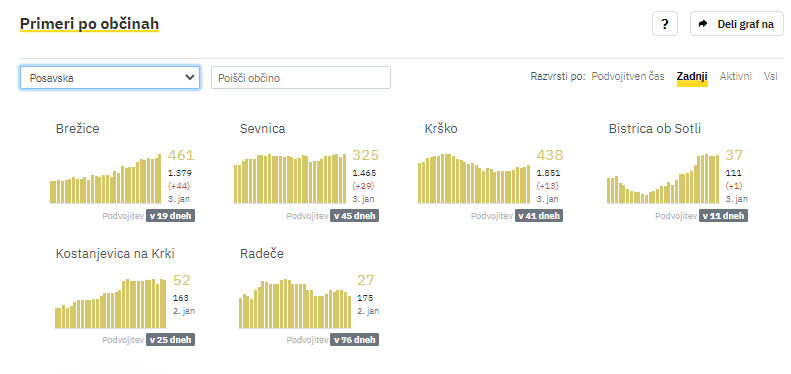
Task: Click the Kostanjevica na Krki chart
Action: pos(110,303)
